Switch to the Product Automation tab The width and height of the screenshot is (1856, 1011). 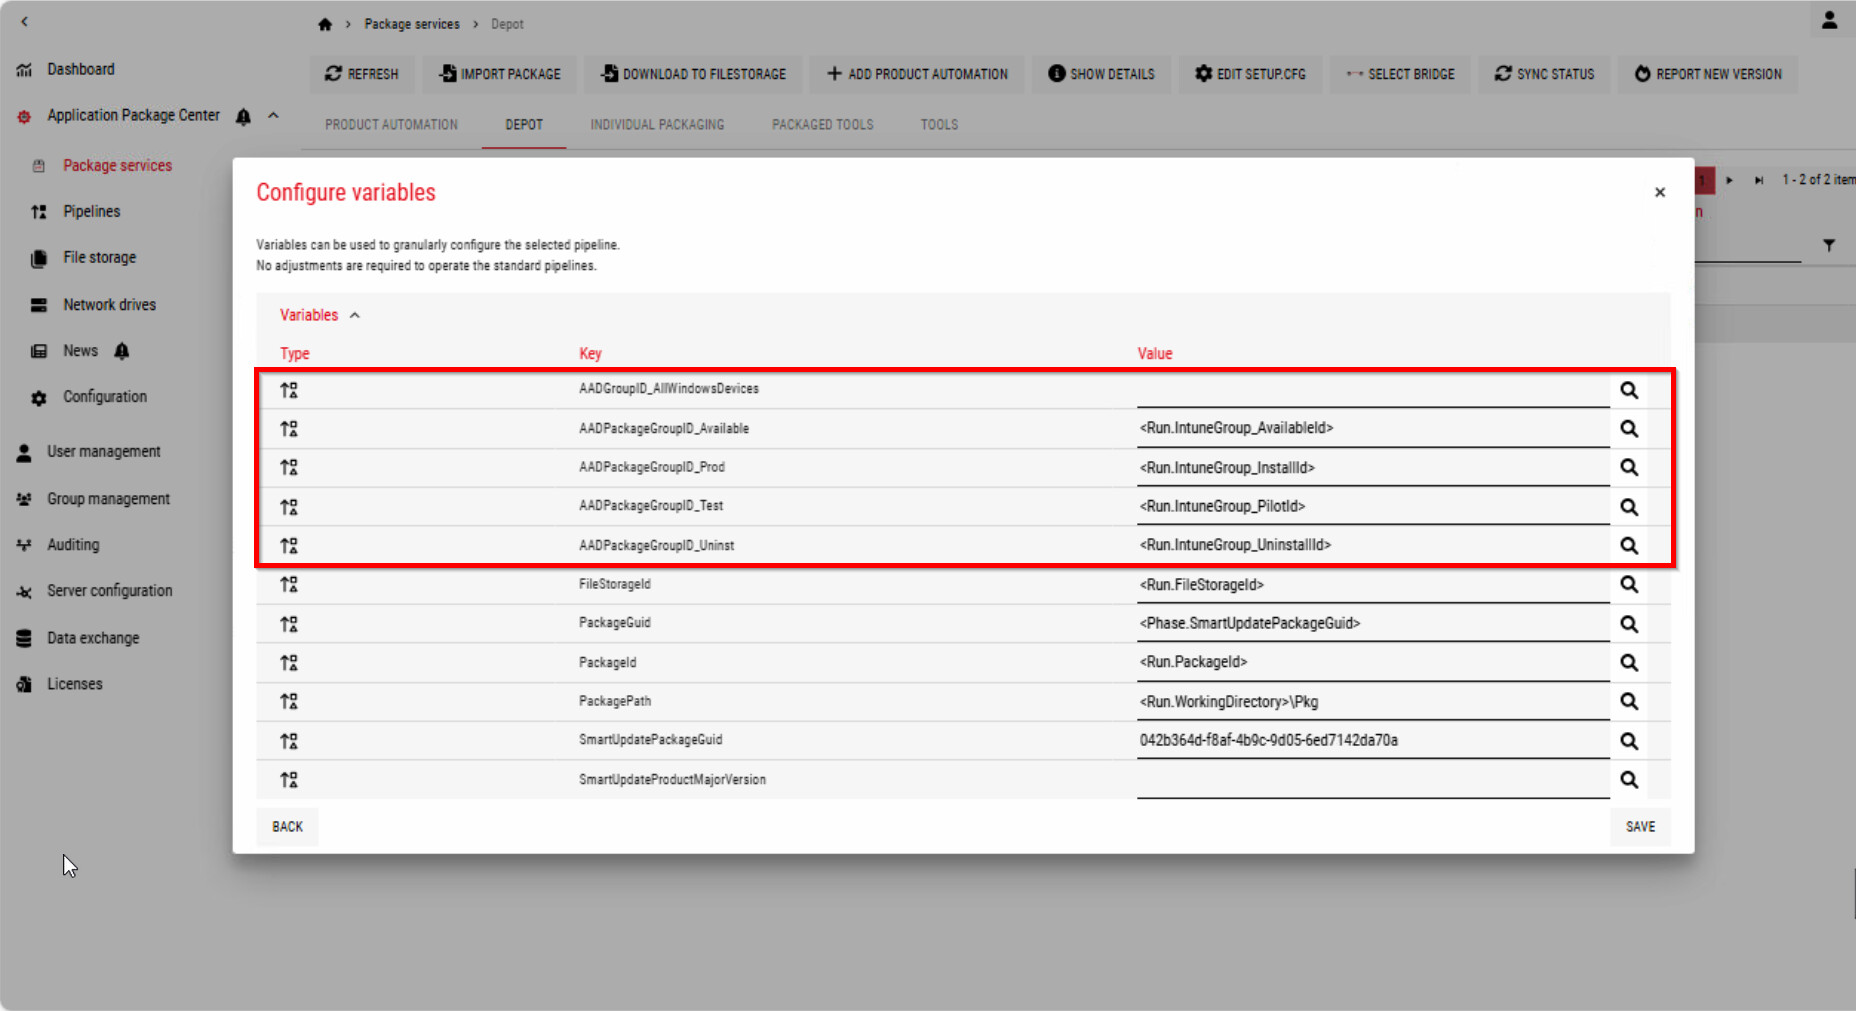[x=391, y=125]
